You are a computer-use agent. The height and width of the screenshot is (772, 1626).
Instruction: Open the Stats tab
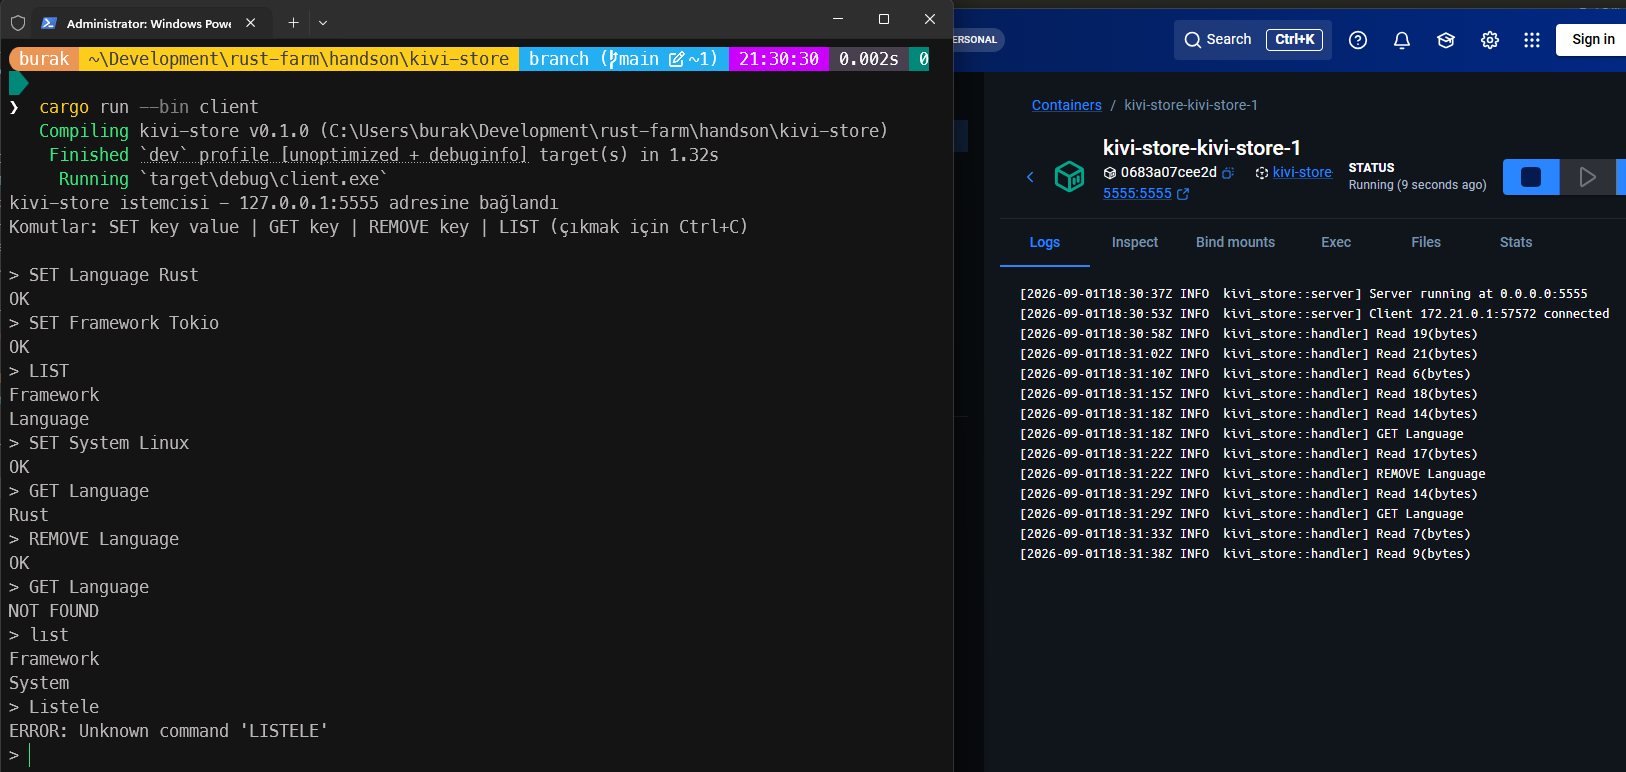pyautogui.click(x=1516, y=242)
